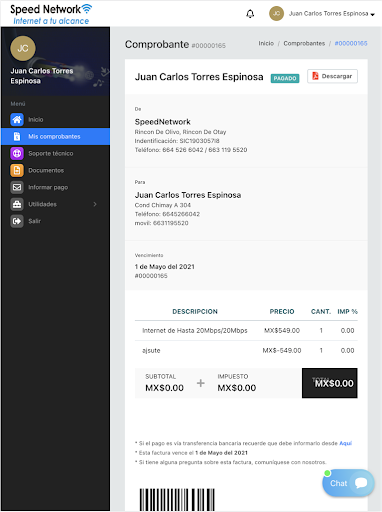Click the large JC profile avatar in sidebar

(23, 48)
